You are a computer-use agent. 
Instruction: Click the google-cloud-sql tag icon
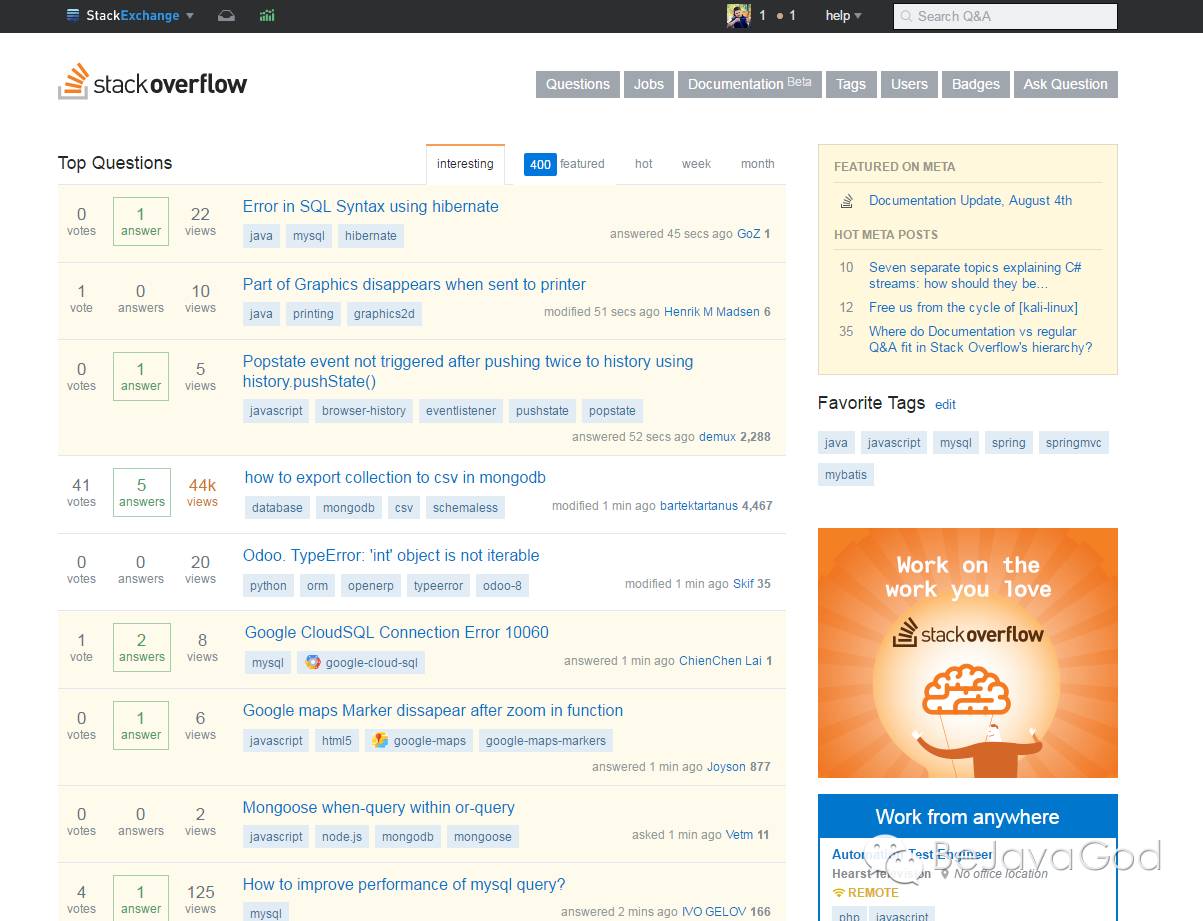(x=313, y=662)
